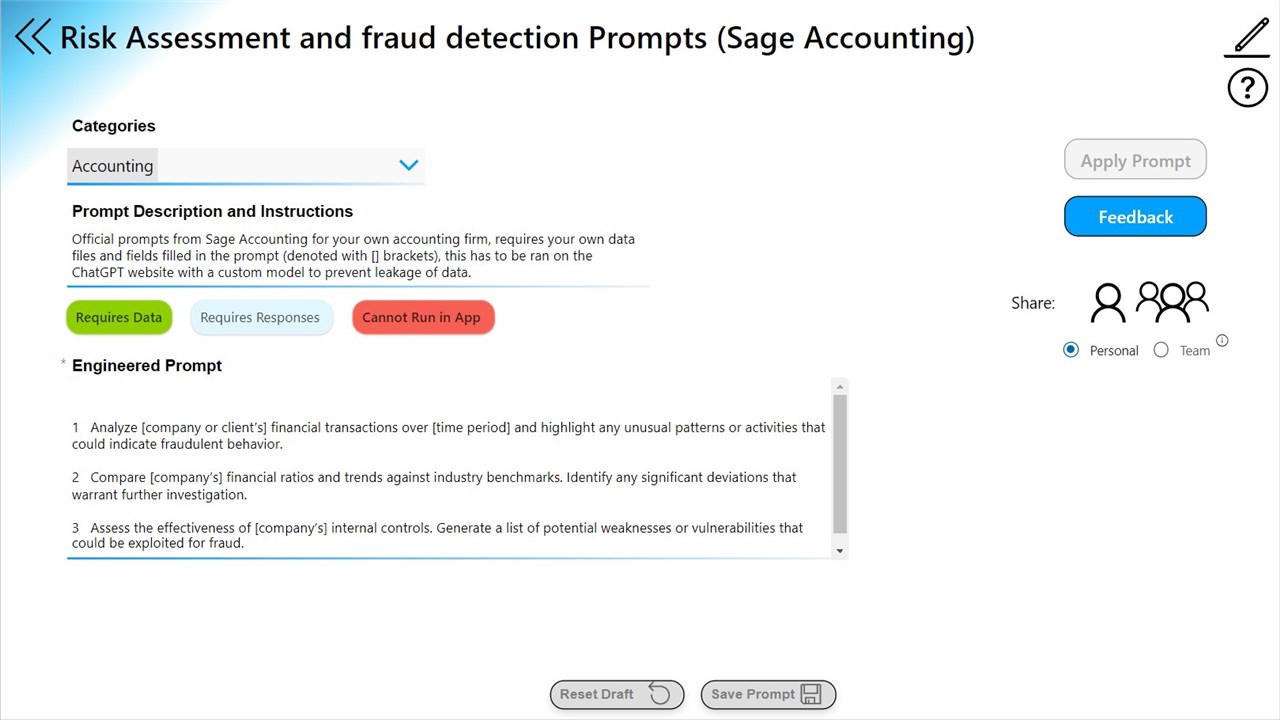Expand the Categories dropdown arrow
1280x720 pixels.
(408, 165)
